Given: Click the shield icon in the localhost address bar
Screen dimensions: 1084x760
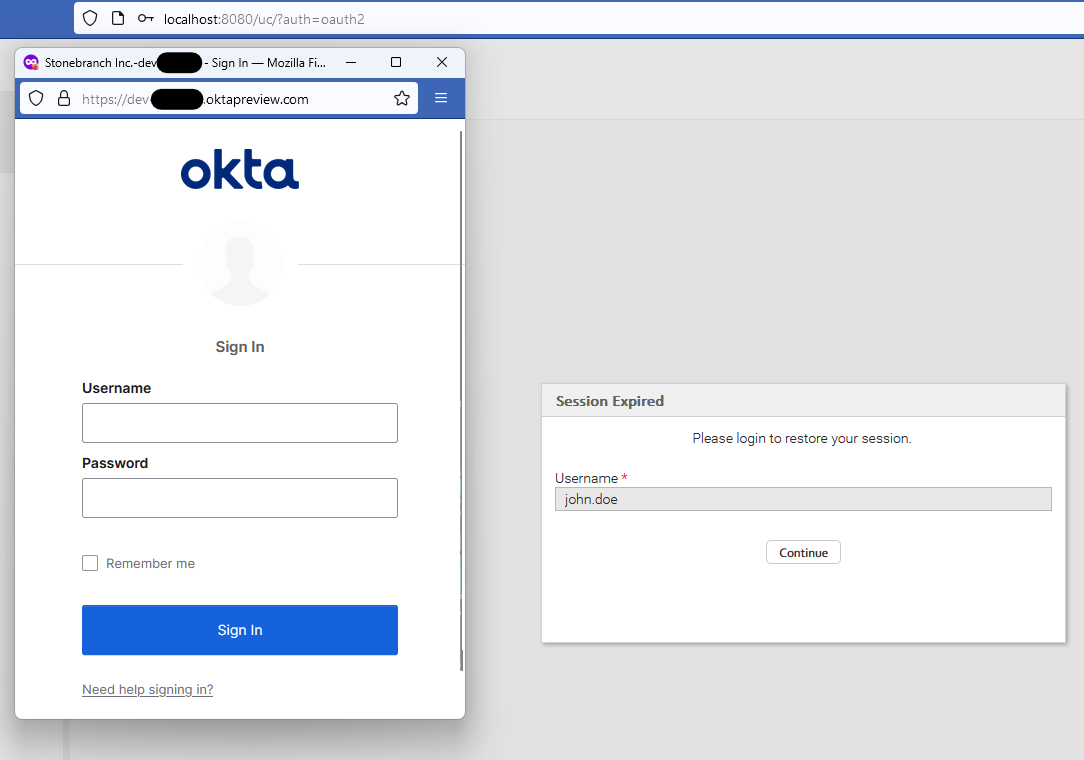Looking at the screenshot, I should click(x=90, y=18).
